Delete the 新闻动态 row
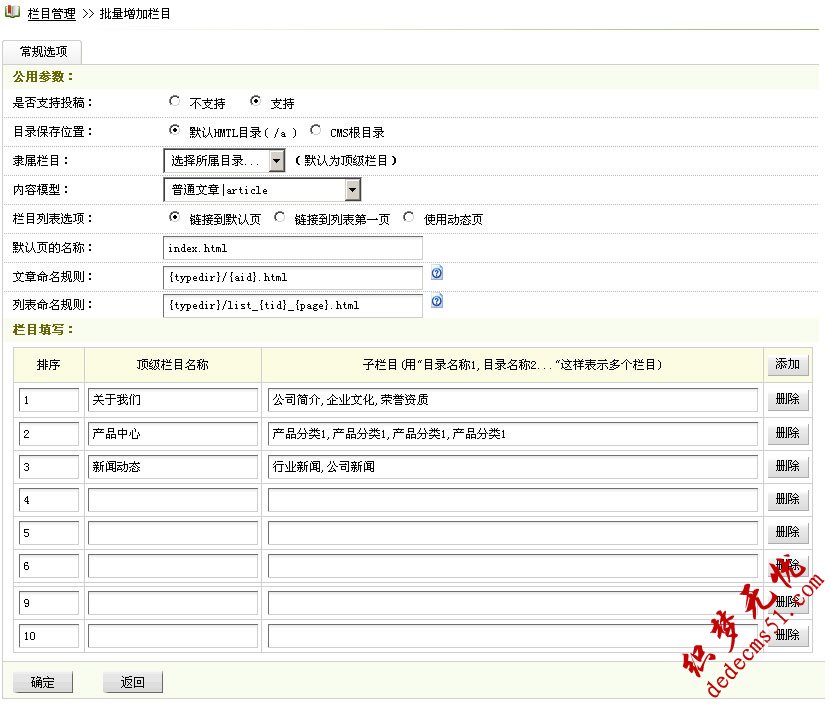 coord(787,466)
